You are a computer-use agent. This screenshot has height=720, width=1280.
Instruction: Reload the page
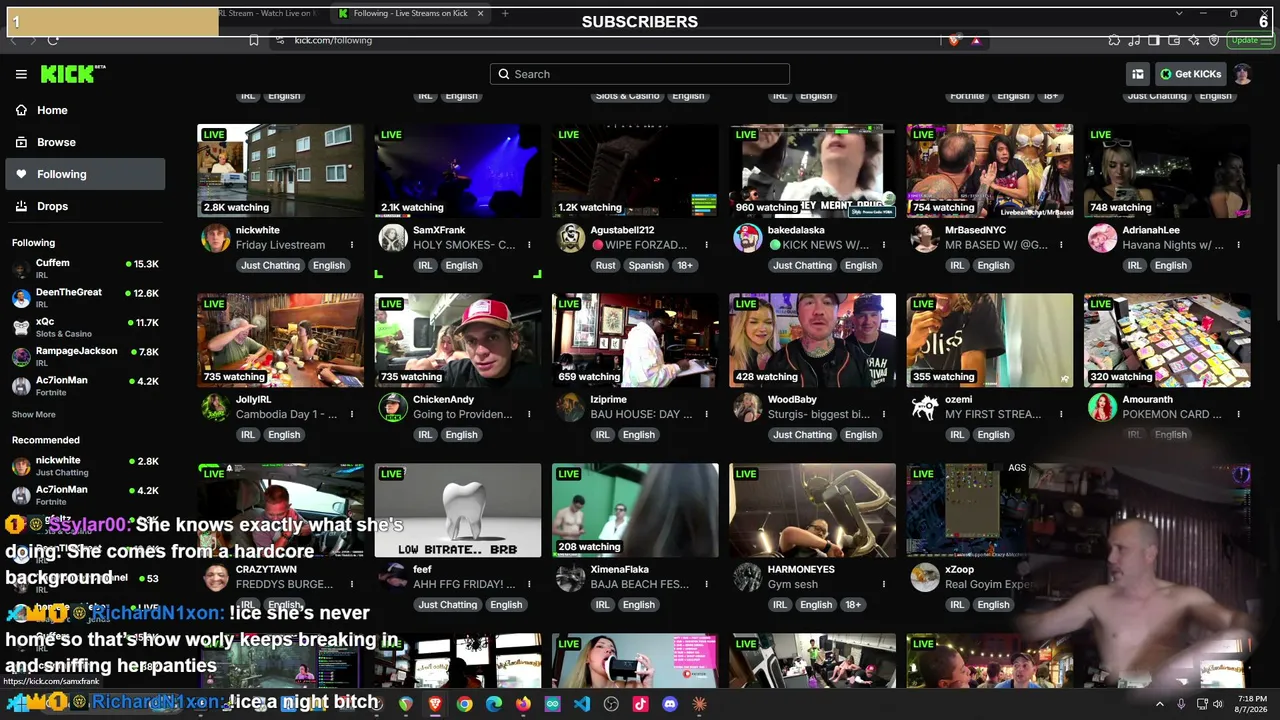coord(53,40)
